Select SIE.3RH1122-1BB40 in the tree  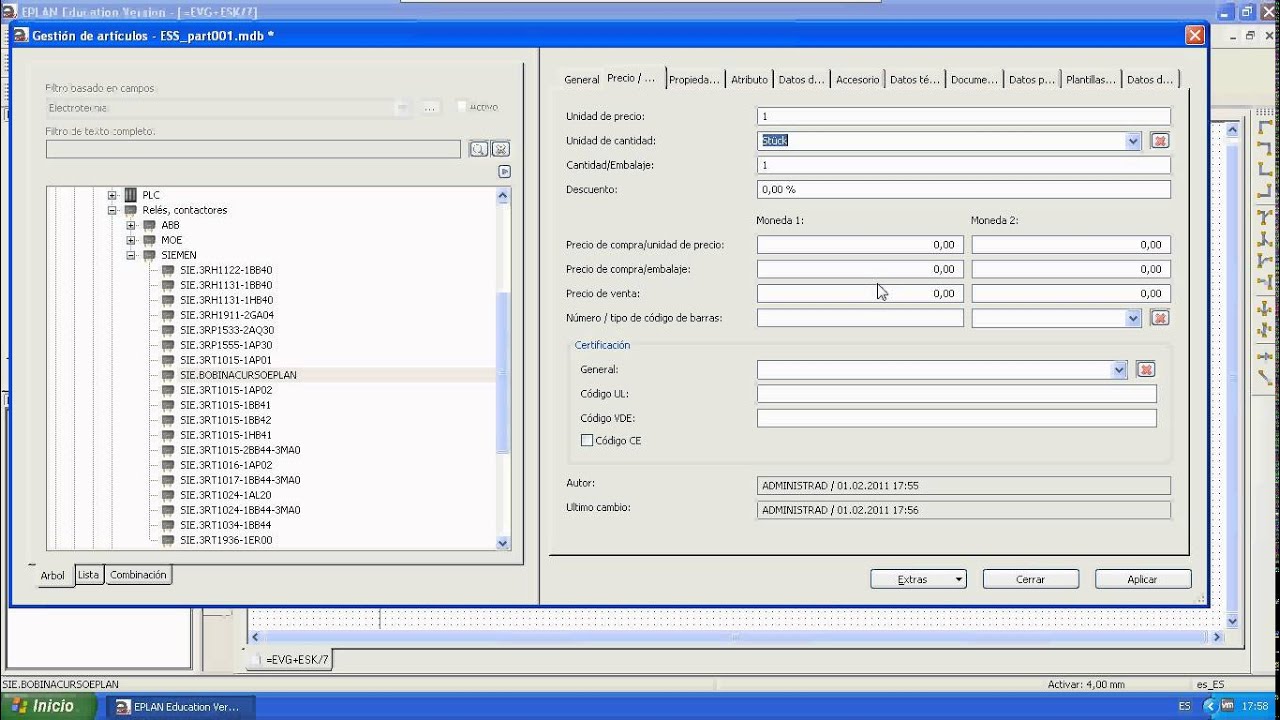point(226,270)
